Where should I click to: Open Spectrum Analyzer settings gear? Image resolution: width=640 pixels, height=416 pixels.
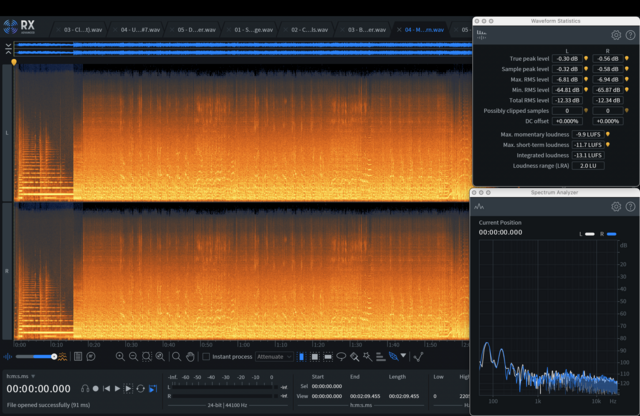click(x=616, y=207)
